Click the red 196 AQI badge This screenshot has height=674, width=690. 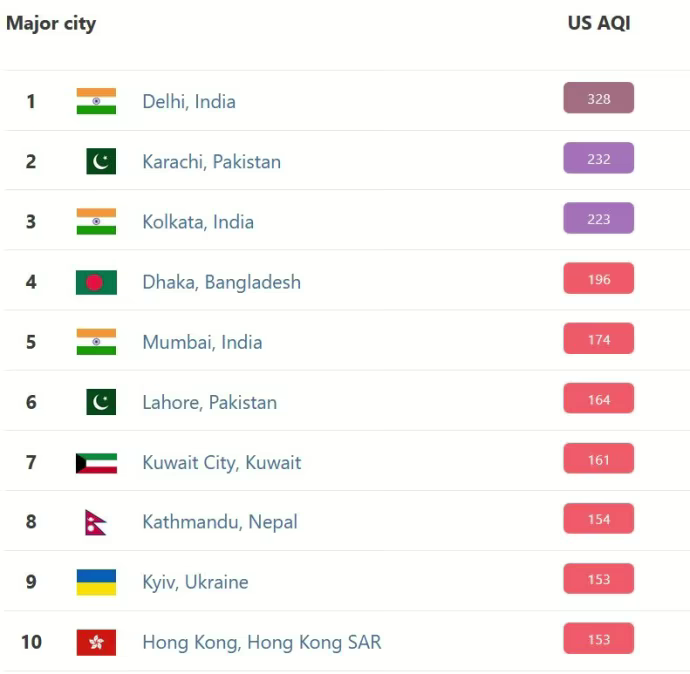tap(598, 279)
